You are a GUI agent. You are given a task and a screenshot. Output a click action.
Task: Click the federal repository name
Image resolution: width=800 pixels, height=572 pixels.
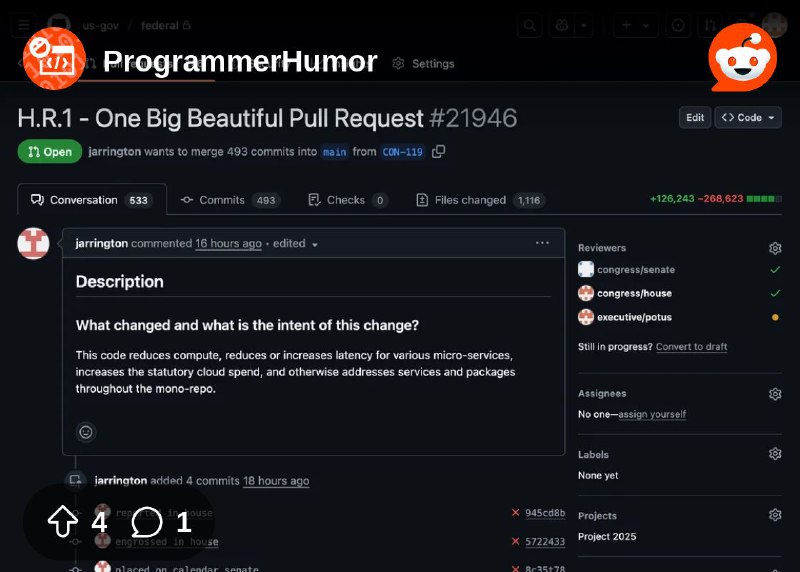pyautogui.click(x=160, y=25)
